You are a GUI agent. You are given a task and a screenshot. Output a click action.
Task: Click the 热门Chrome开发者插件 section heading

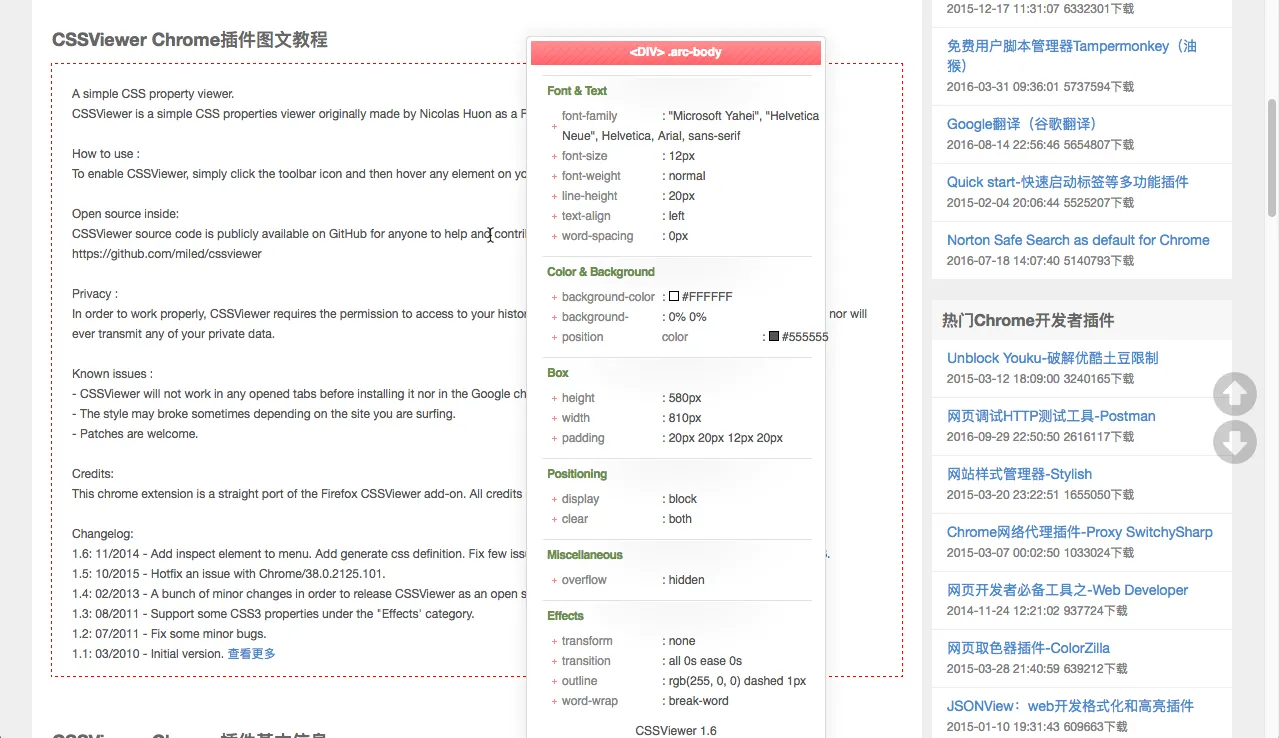(x=1028, y=320)
